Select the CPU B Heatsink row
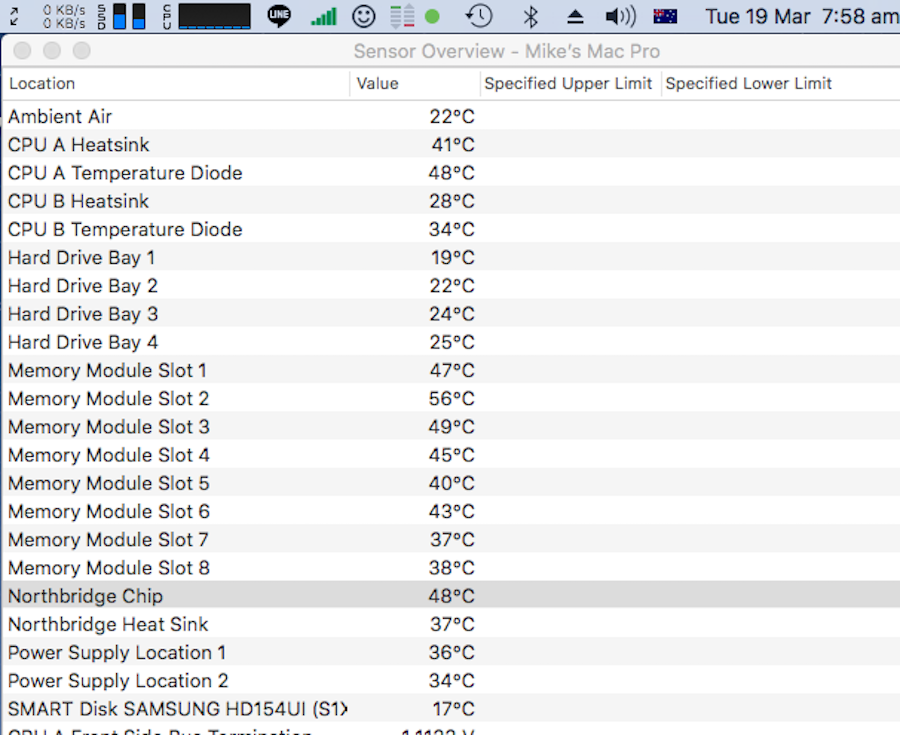 coord(451,201)
